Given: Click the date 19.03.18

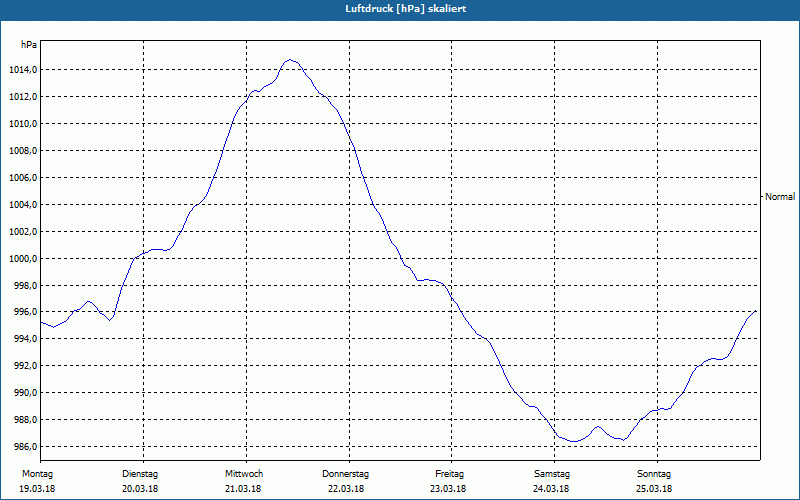Looking at the screenshot, I should coord(37,489).
